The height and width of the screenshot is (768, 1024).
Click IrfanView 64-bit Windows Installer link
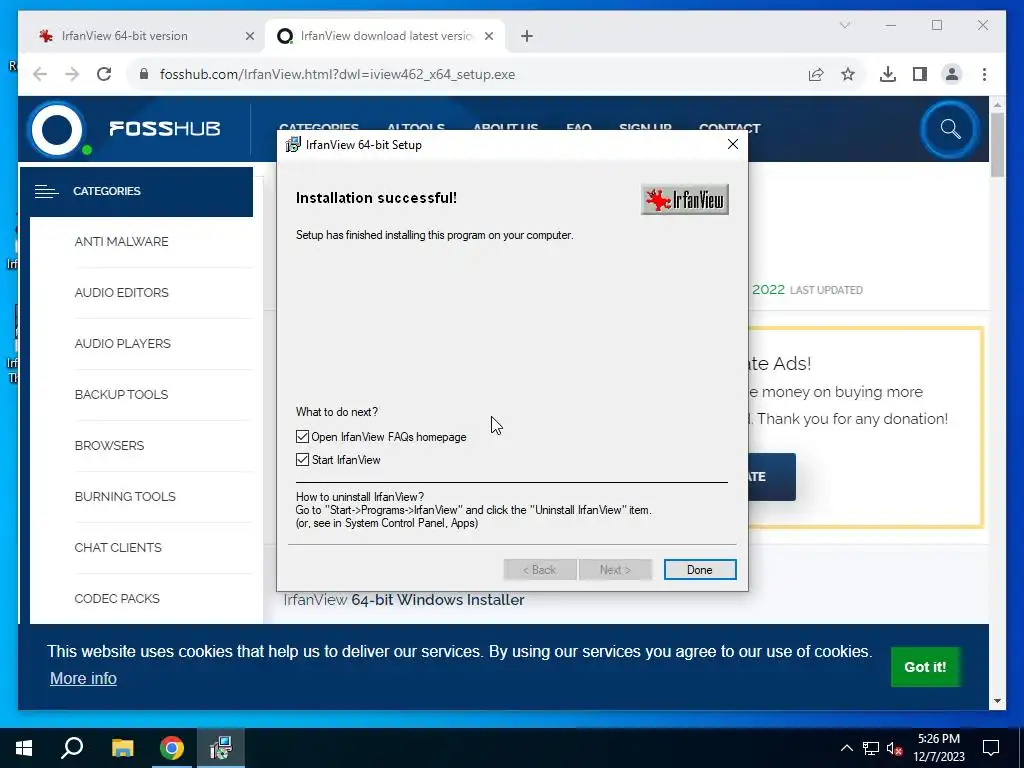pyautogui.click(x=404, y=600)
